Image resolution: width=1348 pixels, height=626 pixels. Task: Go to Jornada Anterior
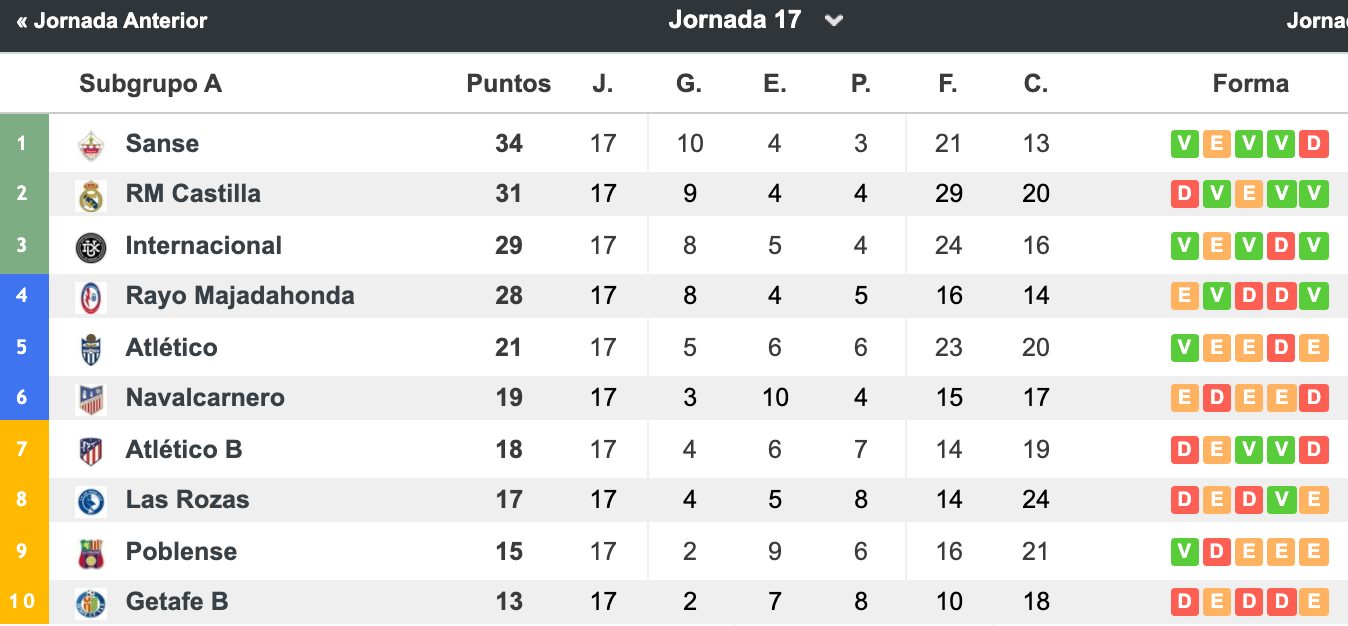tap(112, 21)
